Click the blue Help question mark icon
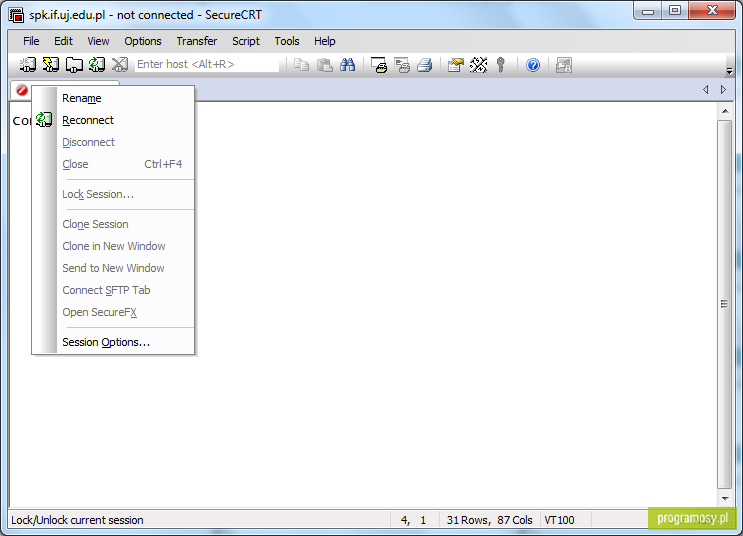This screenshot has height=536, width=743. point(533,64)
